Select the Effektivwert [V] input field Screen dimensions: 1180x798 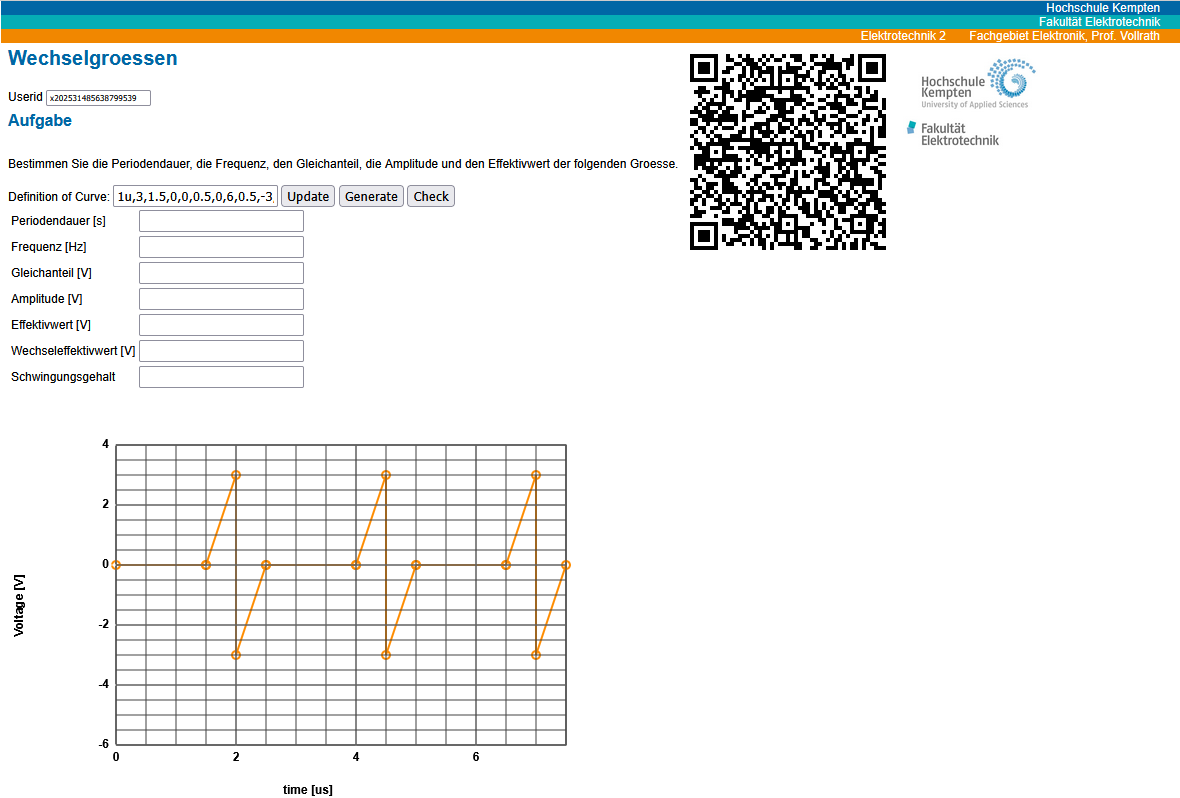[221, 325]
